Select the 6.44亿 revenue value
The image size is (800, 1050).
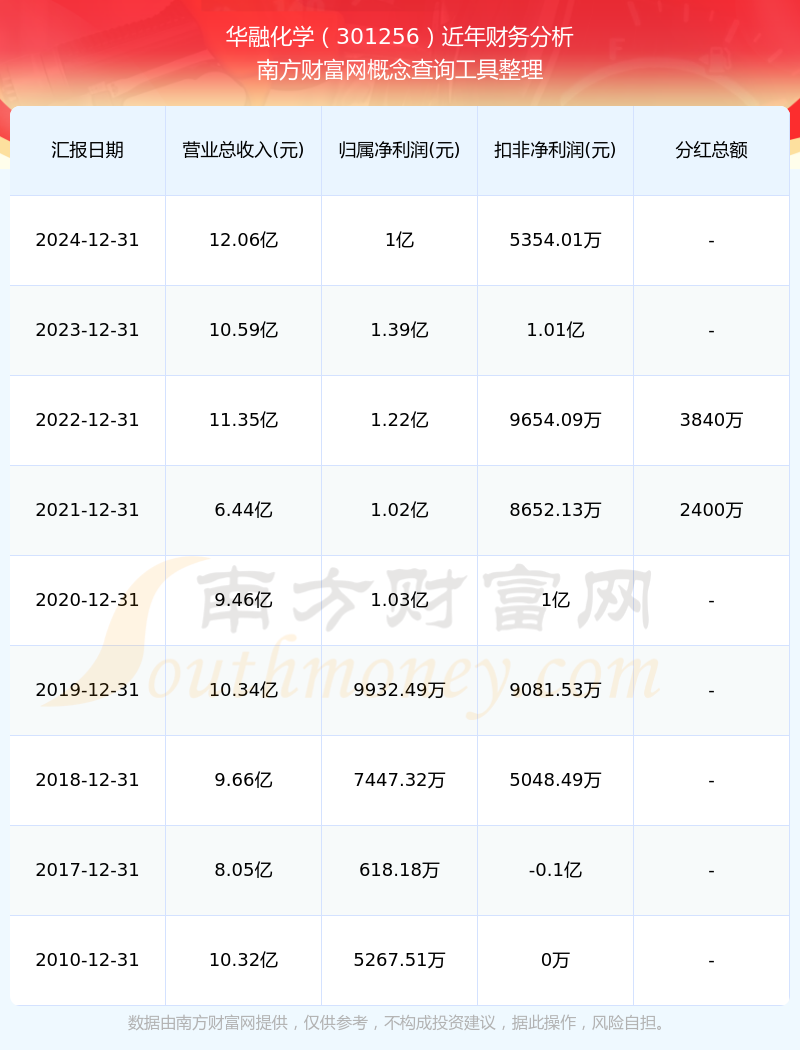(x=244, y=510)
